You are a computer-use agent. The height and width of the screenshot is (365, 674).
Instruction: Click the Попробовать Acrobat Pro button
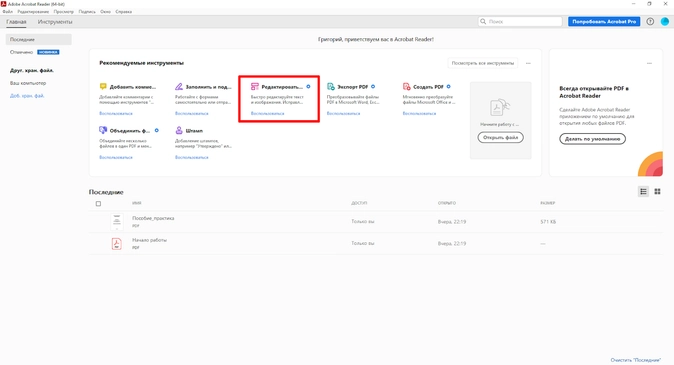point(604,21)
